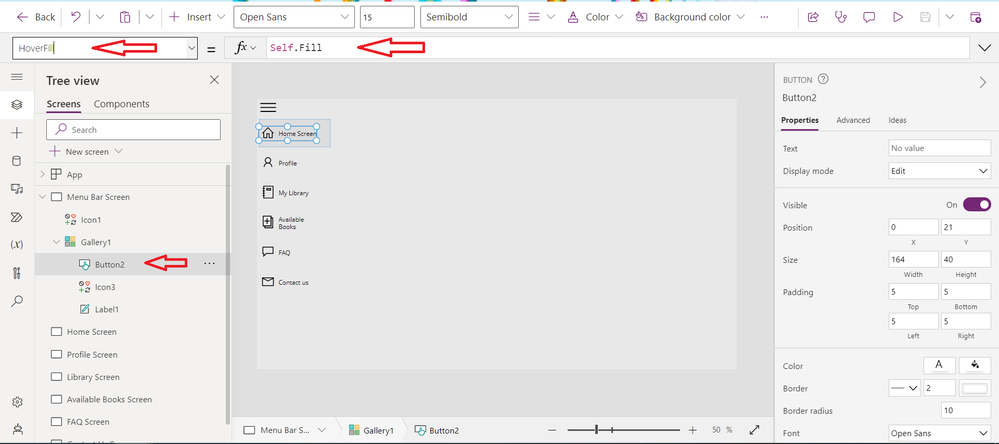
Task: Open the virtual agent icon at sidebar bottom
Action: [x=17, y=429]
